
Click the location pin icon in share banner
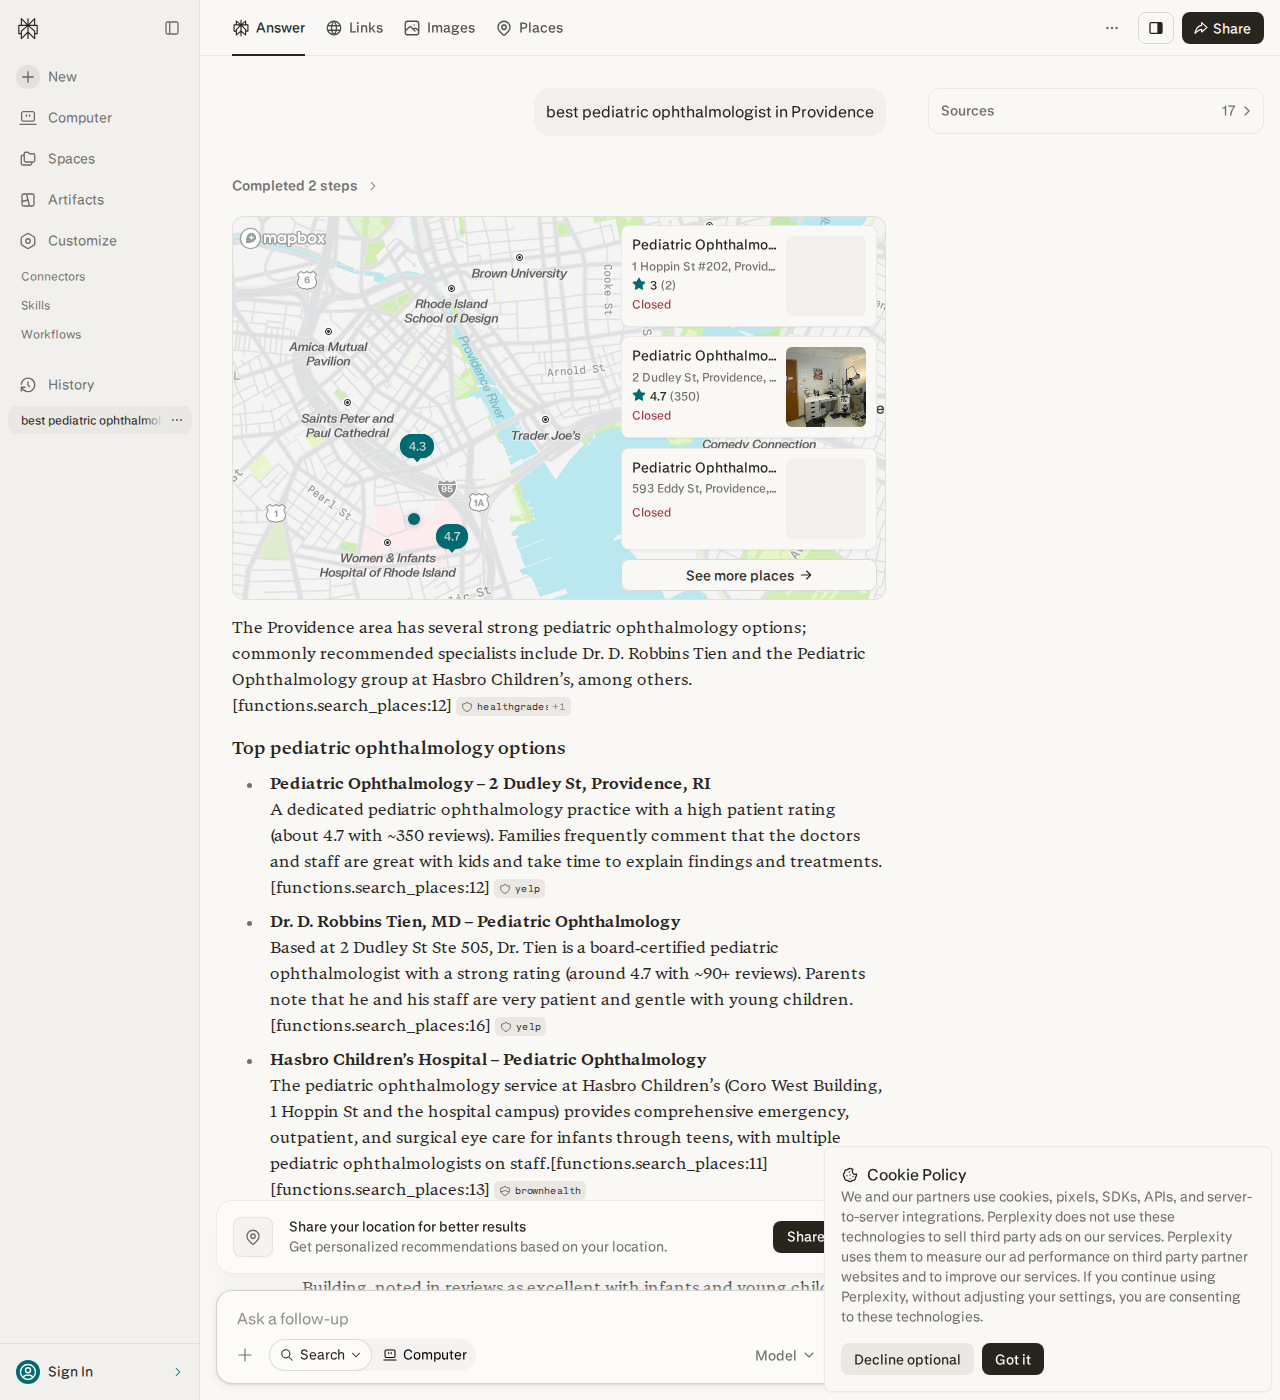point(253,1237)
